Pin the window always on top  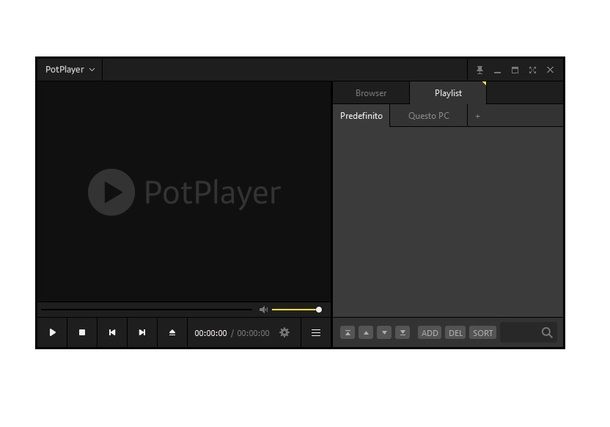tap(480, 70)
